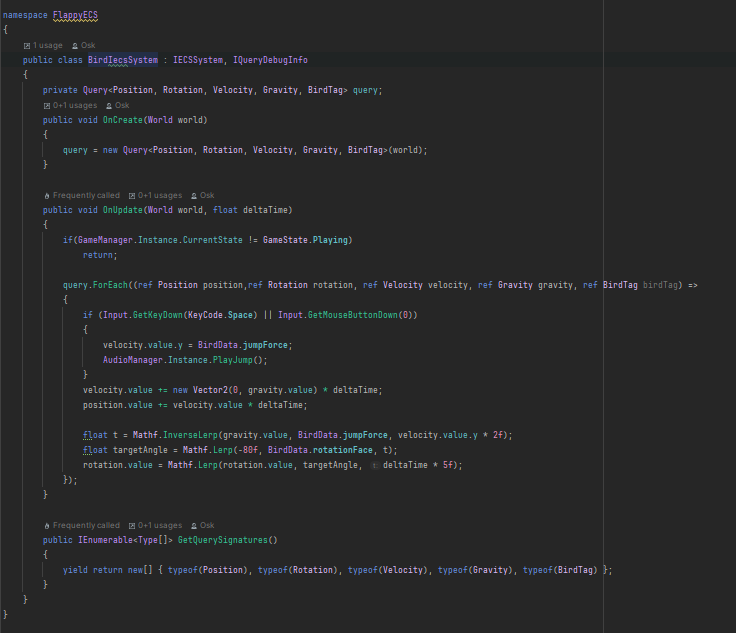This screenshot has height=633, width=736.
Task: Click 'Space' in KeyCode.Space
Action: pos(240,315)
